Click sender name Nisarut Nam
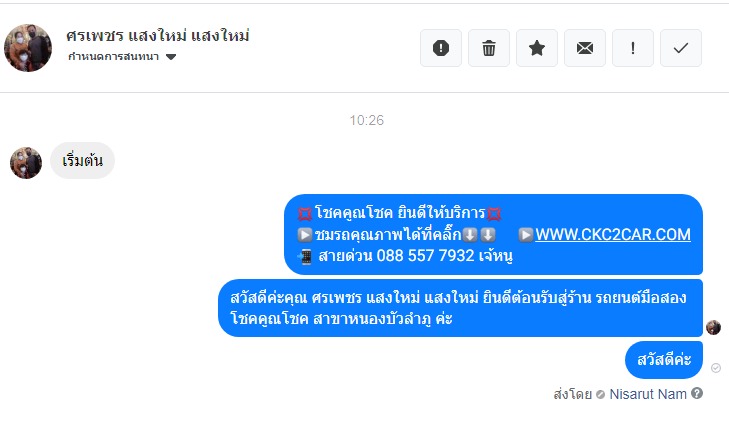 point(648,394)
